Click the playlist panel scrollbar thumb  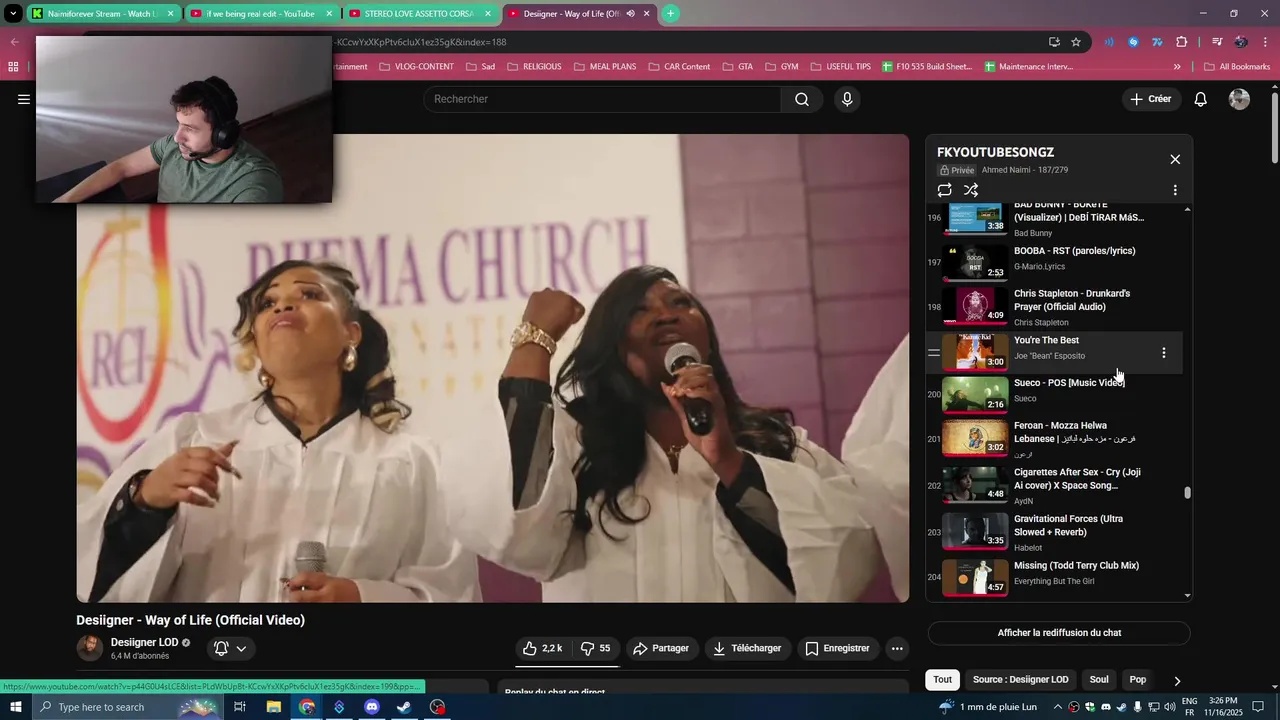[x=1188, y=492]
